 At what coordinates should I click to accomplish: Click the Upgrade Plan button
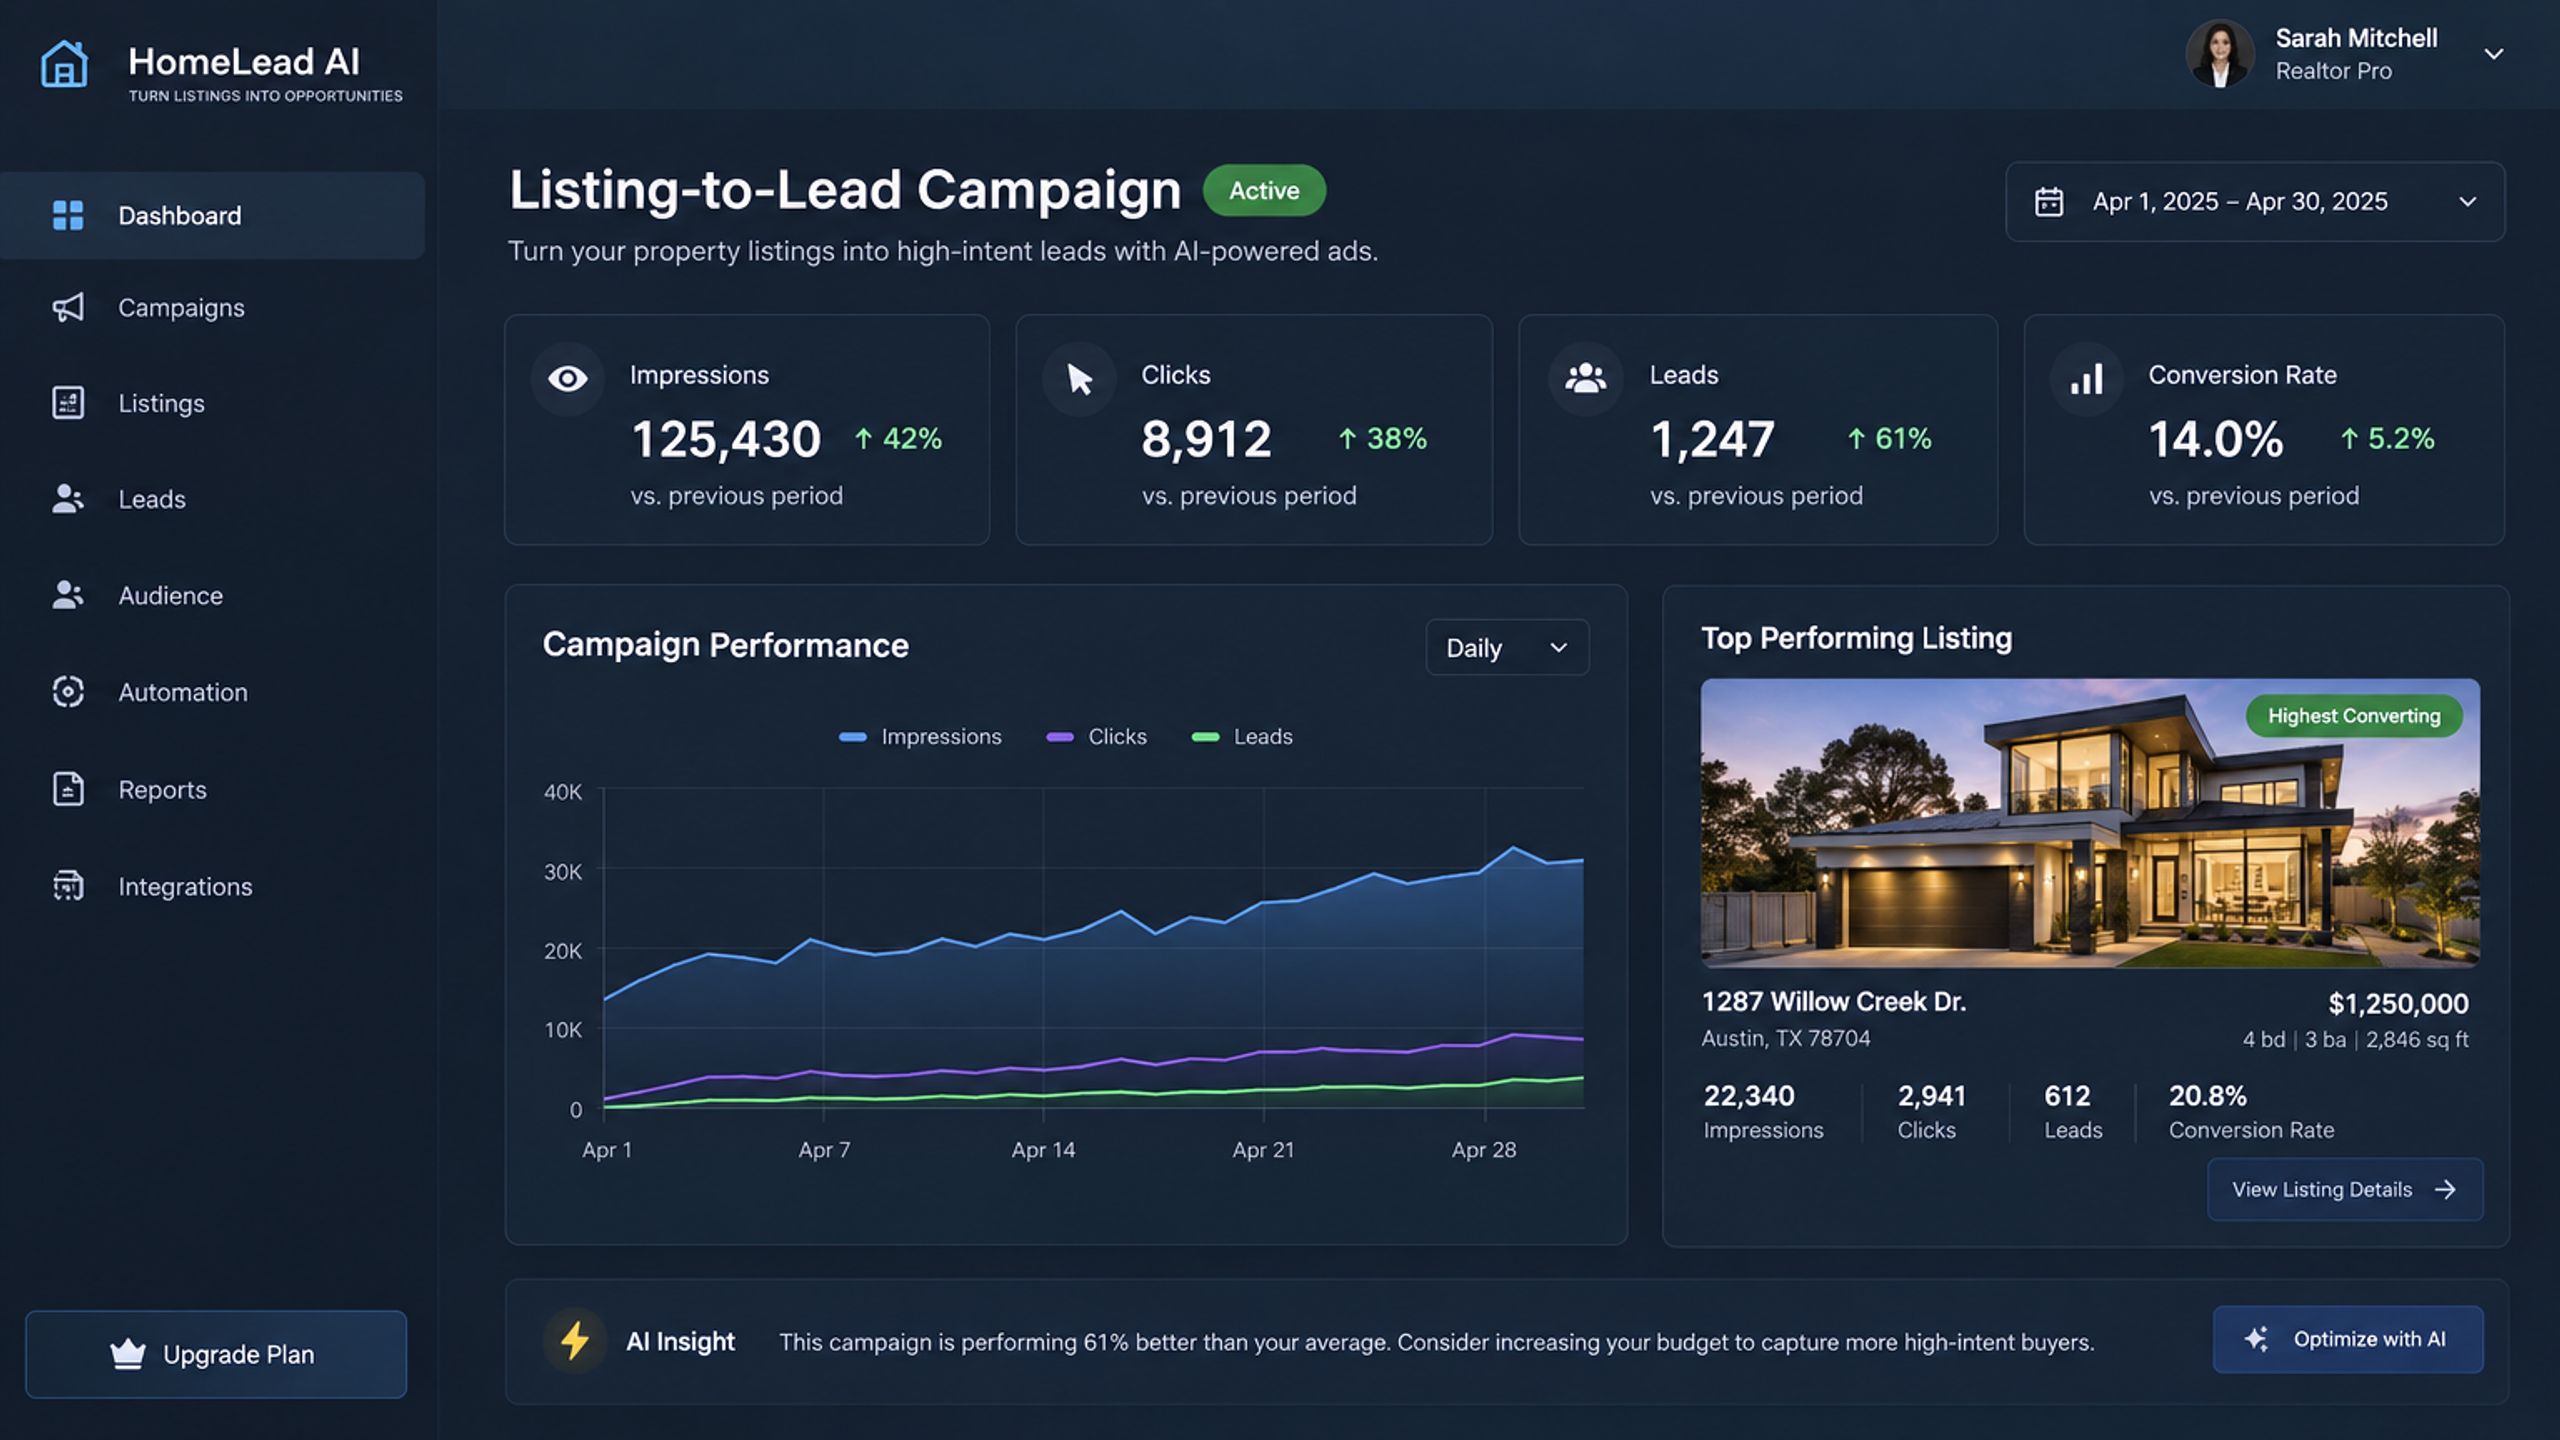(216, 1354)
